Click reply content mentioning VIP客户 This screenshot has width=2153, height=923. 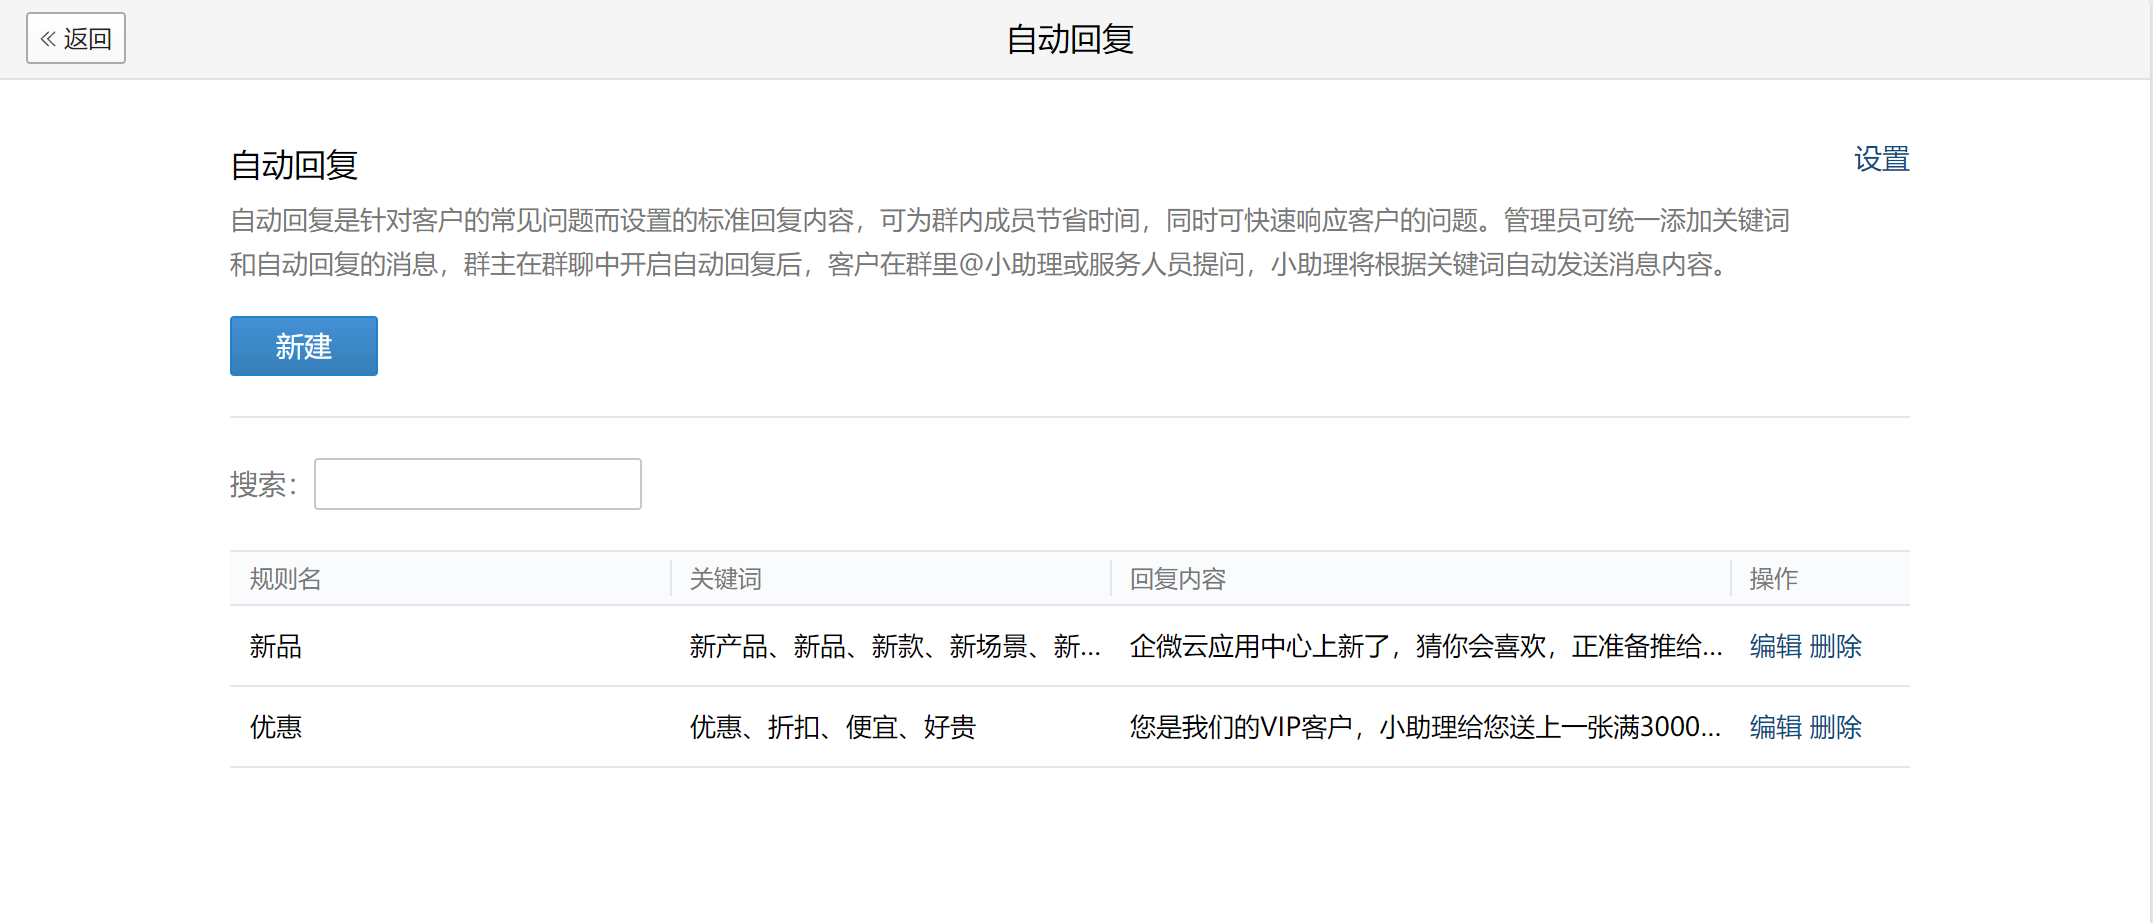(x=1425, y=727)
